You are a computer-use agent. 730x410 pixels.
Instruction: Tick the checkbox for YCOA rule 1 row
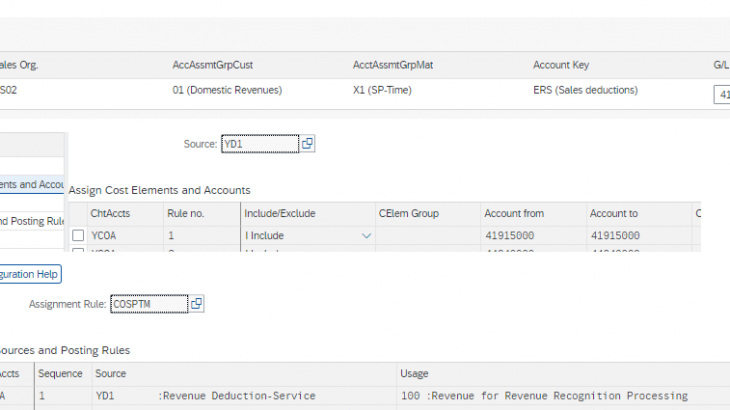coord(78,235)
